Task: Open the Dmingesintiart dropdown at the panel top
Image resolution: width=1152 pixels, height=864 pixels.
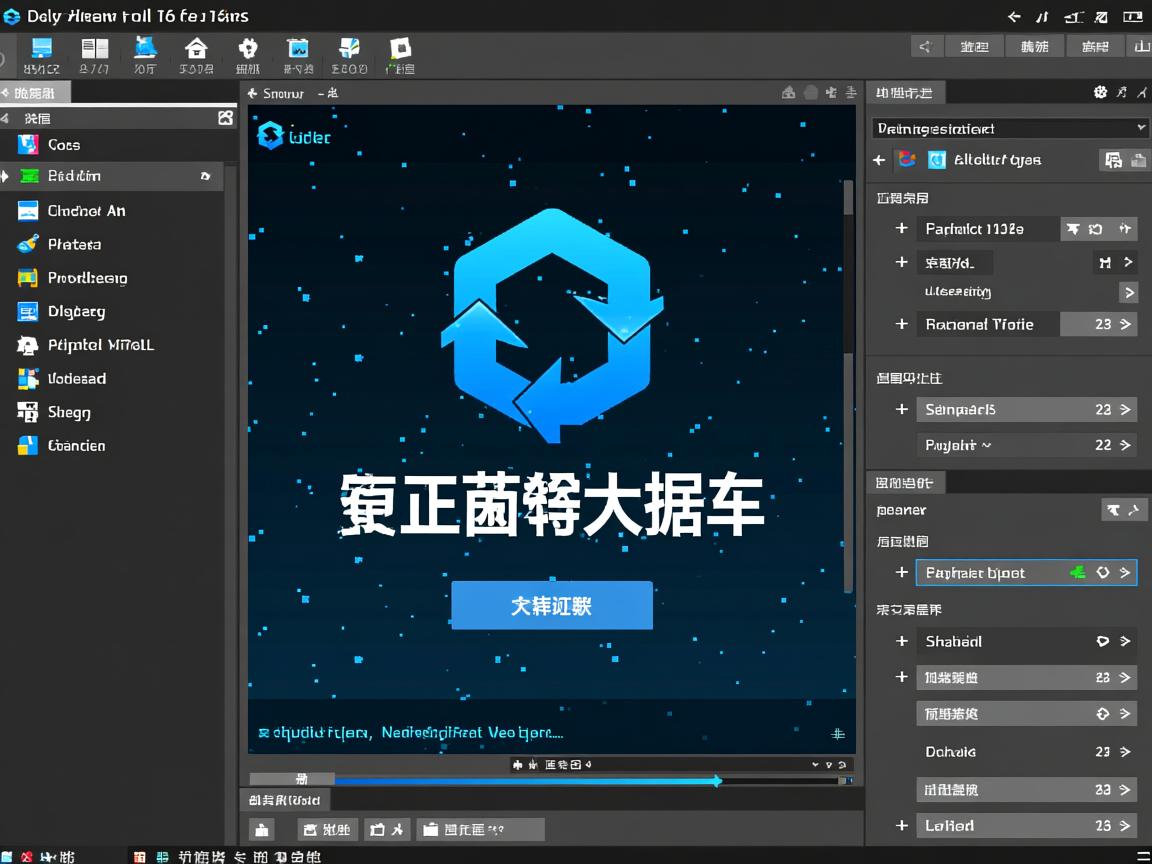Action: coord(1008,127)
